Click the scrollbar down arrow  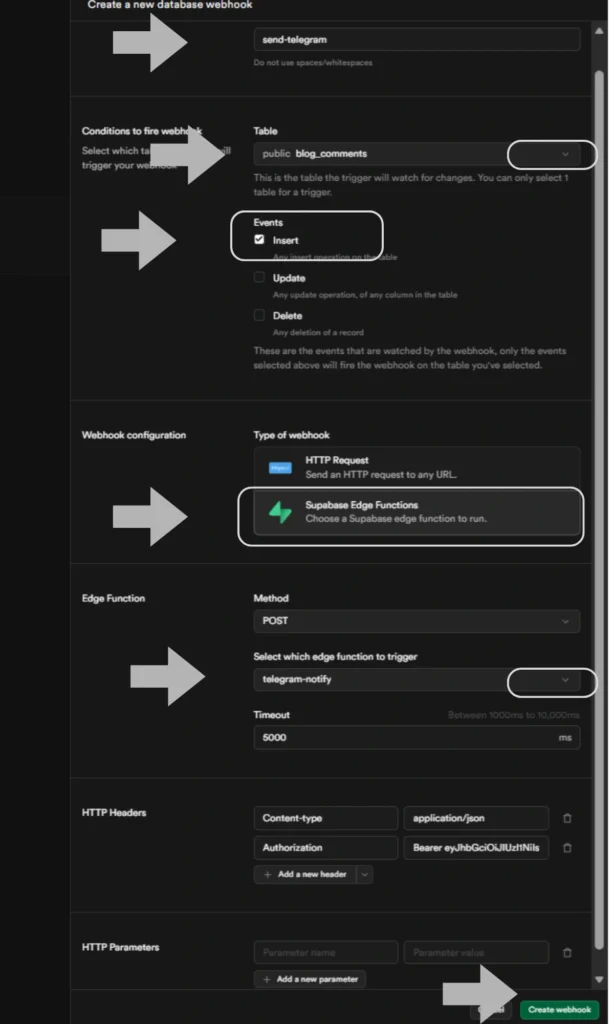pos(599,980)
